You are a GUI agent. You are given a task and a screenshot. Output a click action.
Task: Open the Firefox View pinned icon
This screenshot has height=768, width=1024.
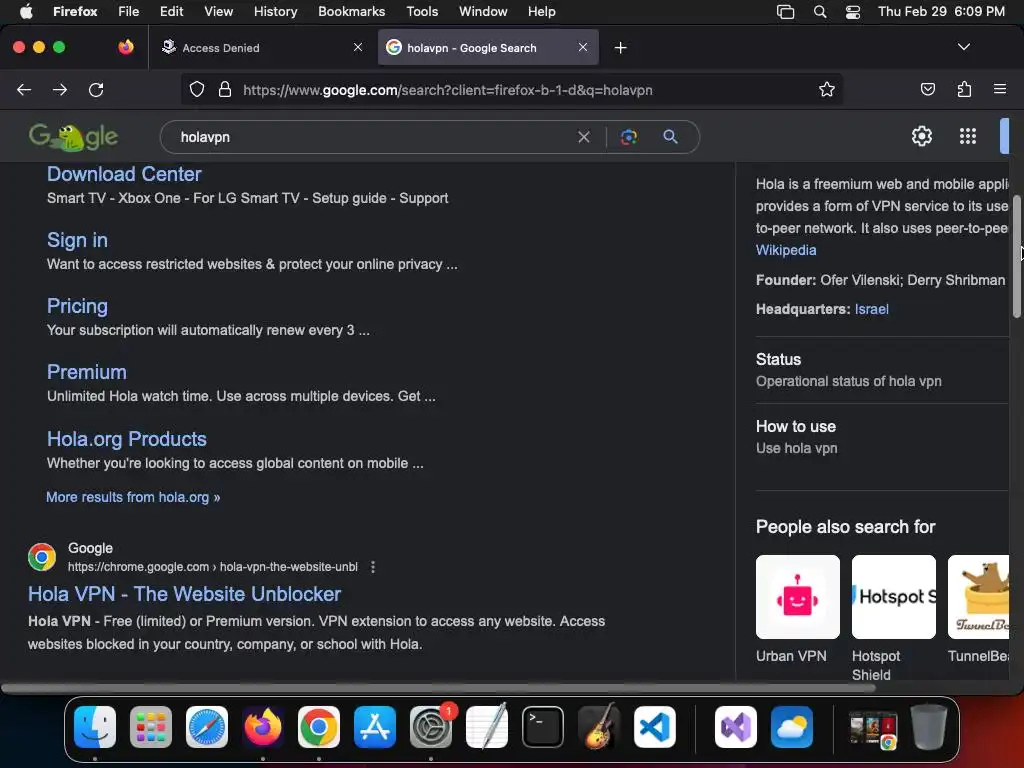coord(125,47)
